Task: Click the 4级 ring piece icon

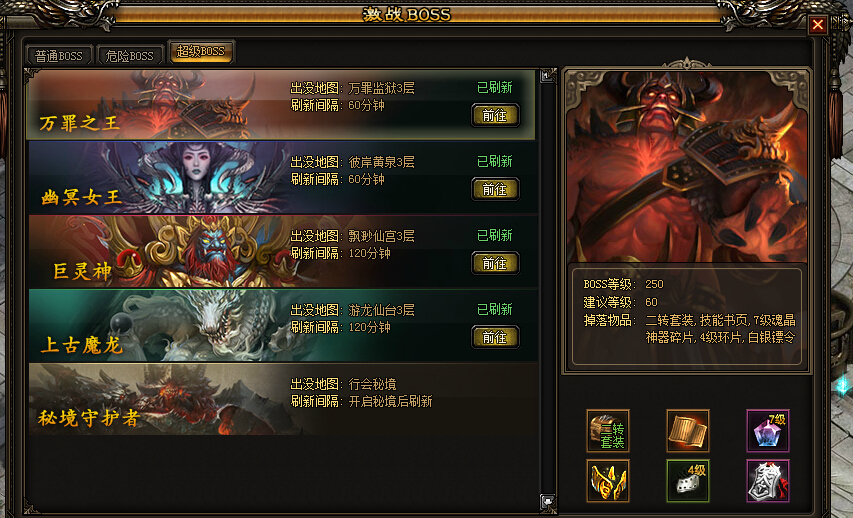Action: click(x=688, y=481)
